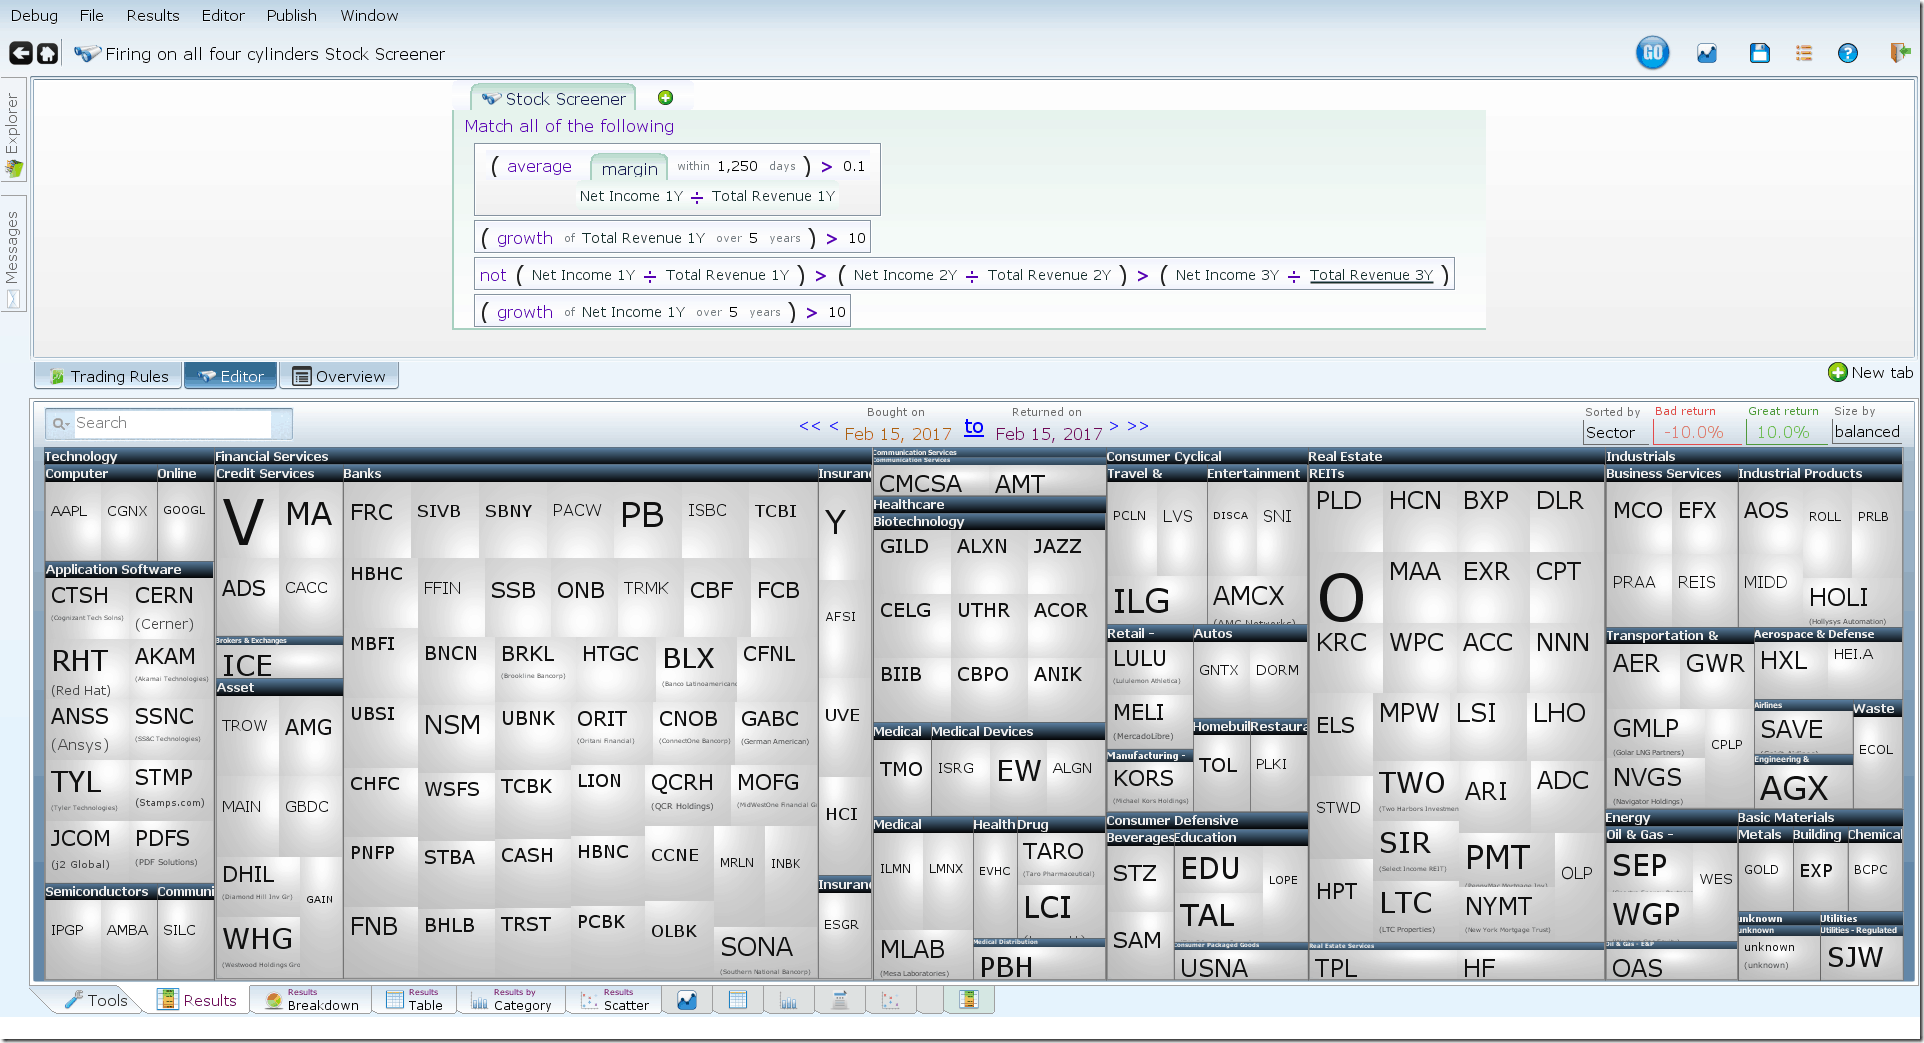The image size is (1924, 1043).
Task: Open the Window menu
Action: pos(369,15)
